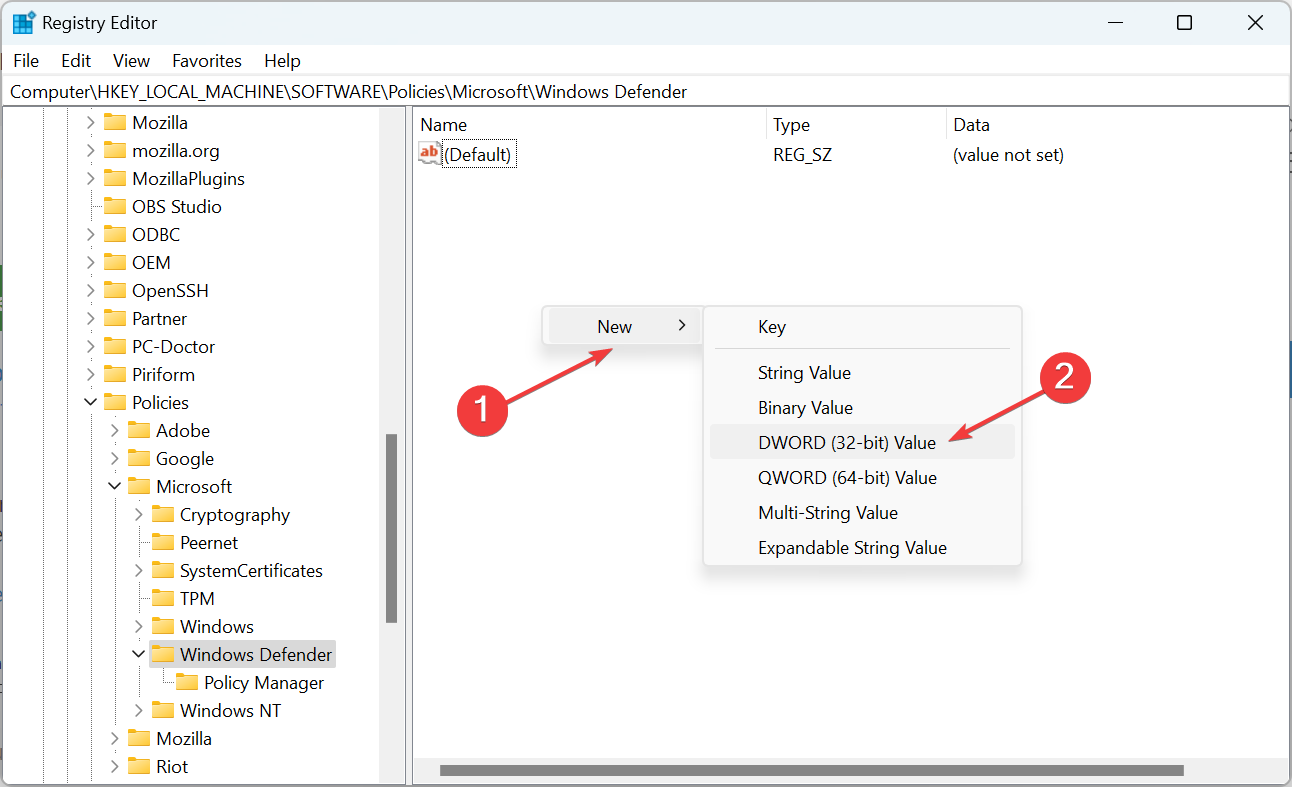This screenshot has height=787, width=1292.
Task: Choose Binary Value from submenu
Action: [x=862, y=407]
